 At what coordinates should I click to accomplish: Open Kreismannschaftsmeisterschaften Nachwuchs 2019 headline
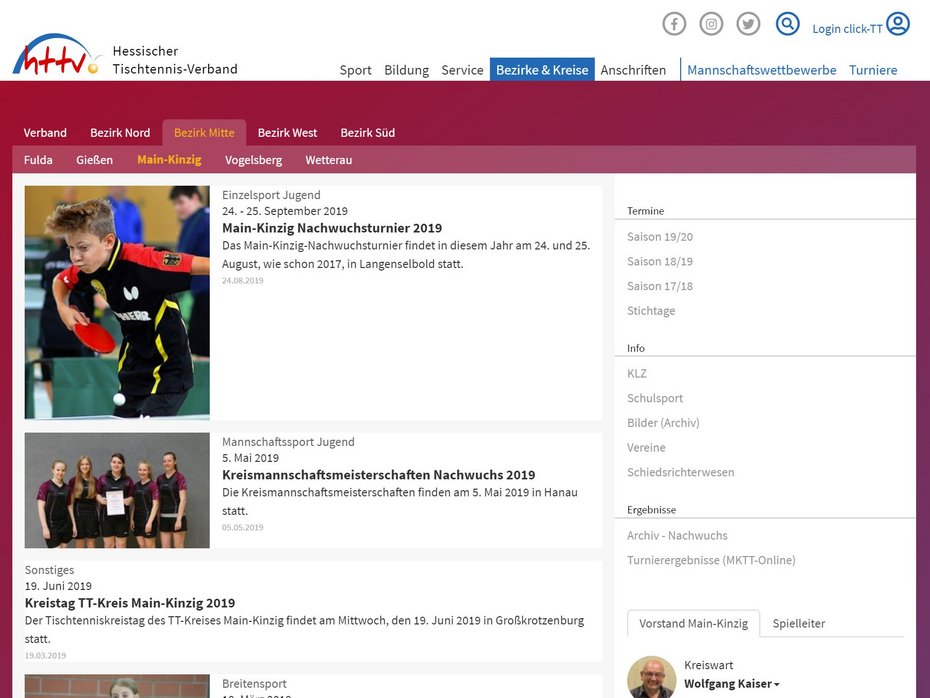click(x=378, y=474)
